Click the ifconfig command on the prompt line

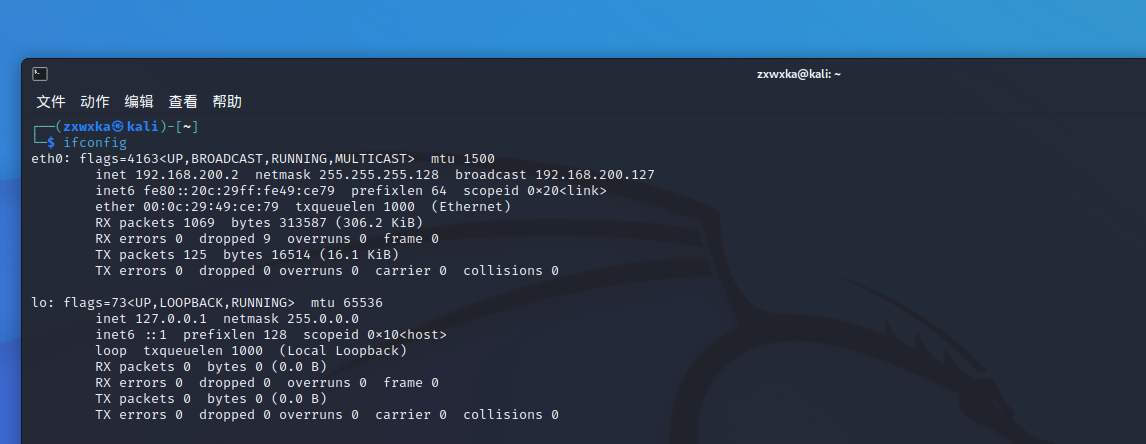click(x=95, y=143)
